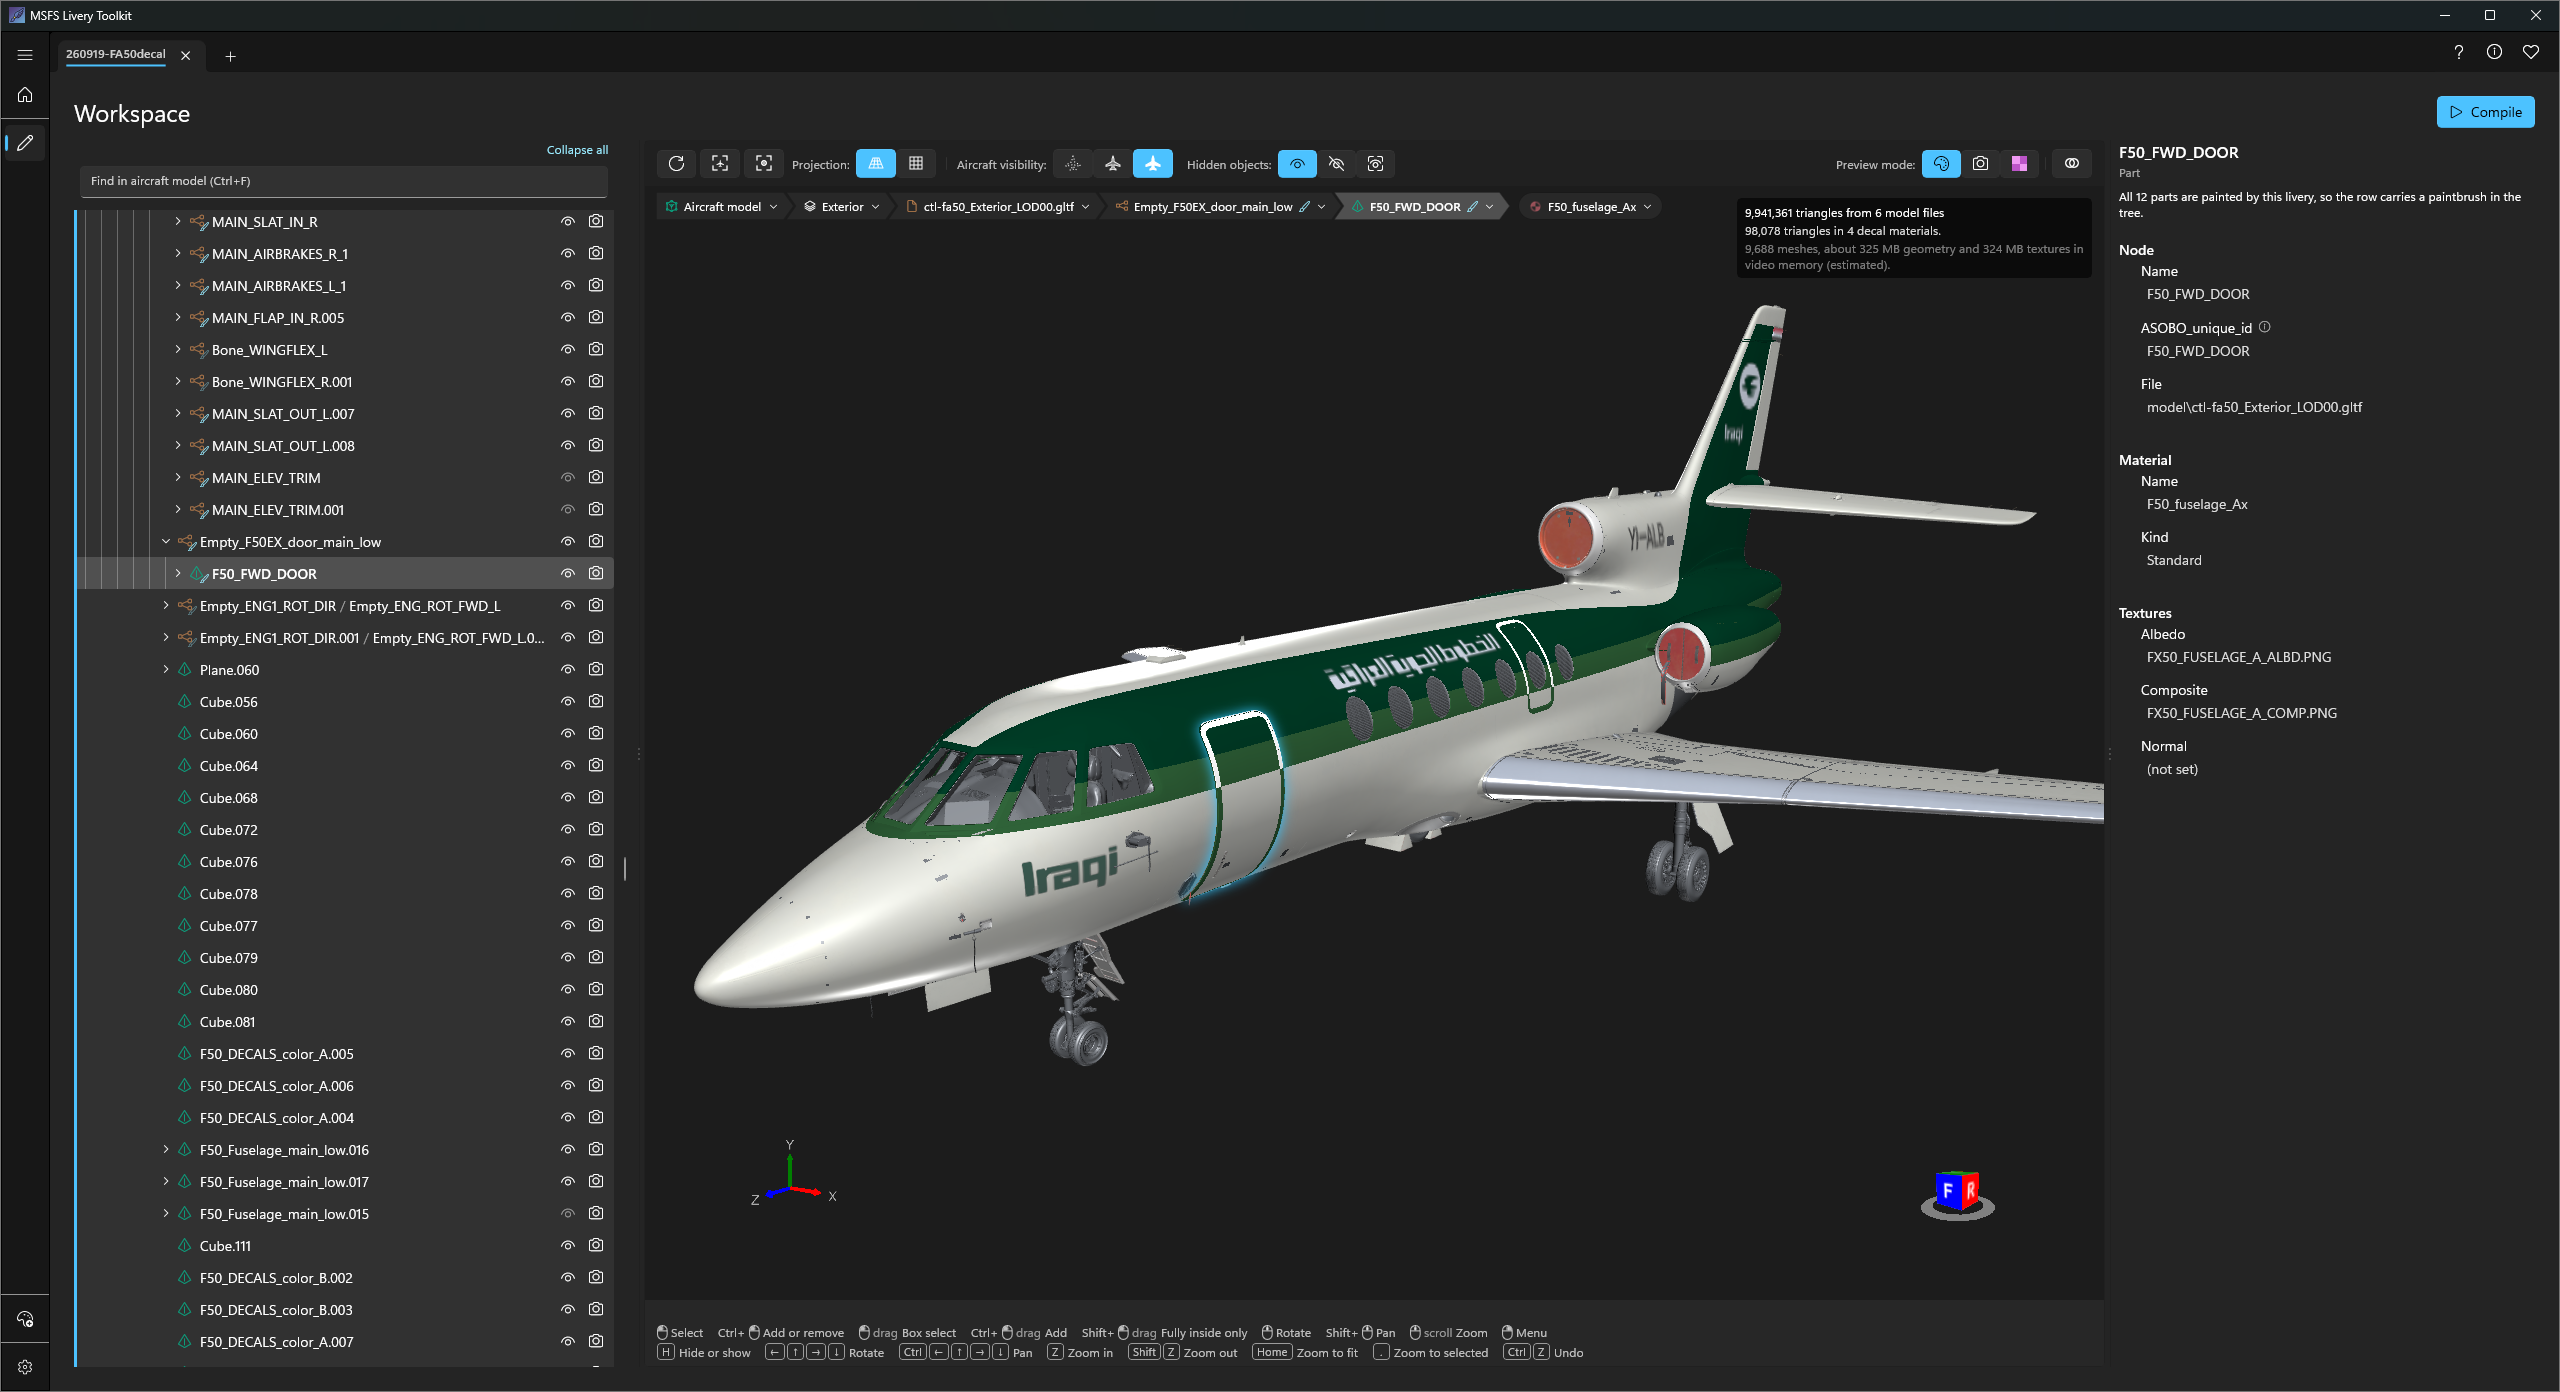Open the help question mark icon
Viewport: 2560px width, 1392px height.
(x=2459, y=52)
